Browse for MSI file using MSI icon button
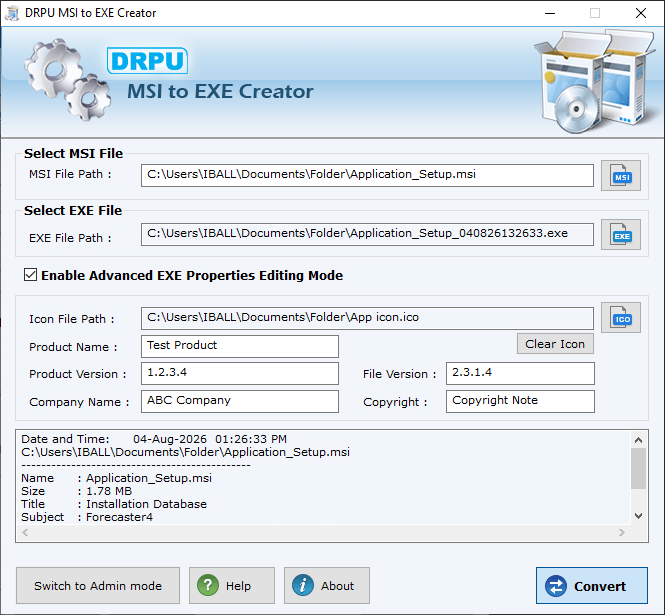This screenshot has width=665, height=615. coord(620,176)
